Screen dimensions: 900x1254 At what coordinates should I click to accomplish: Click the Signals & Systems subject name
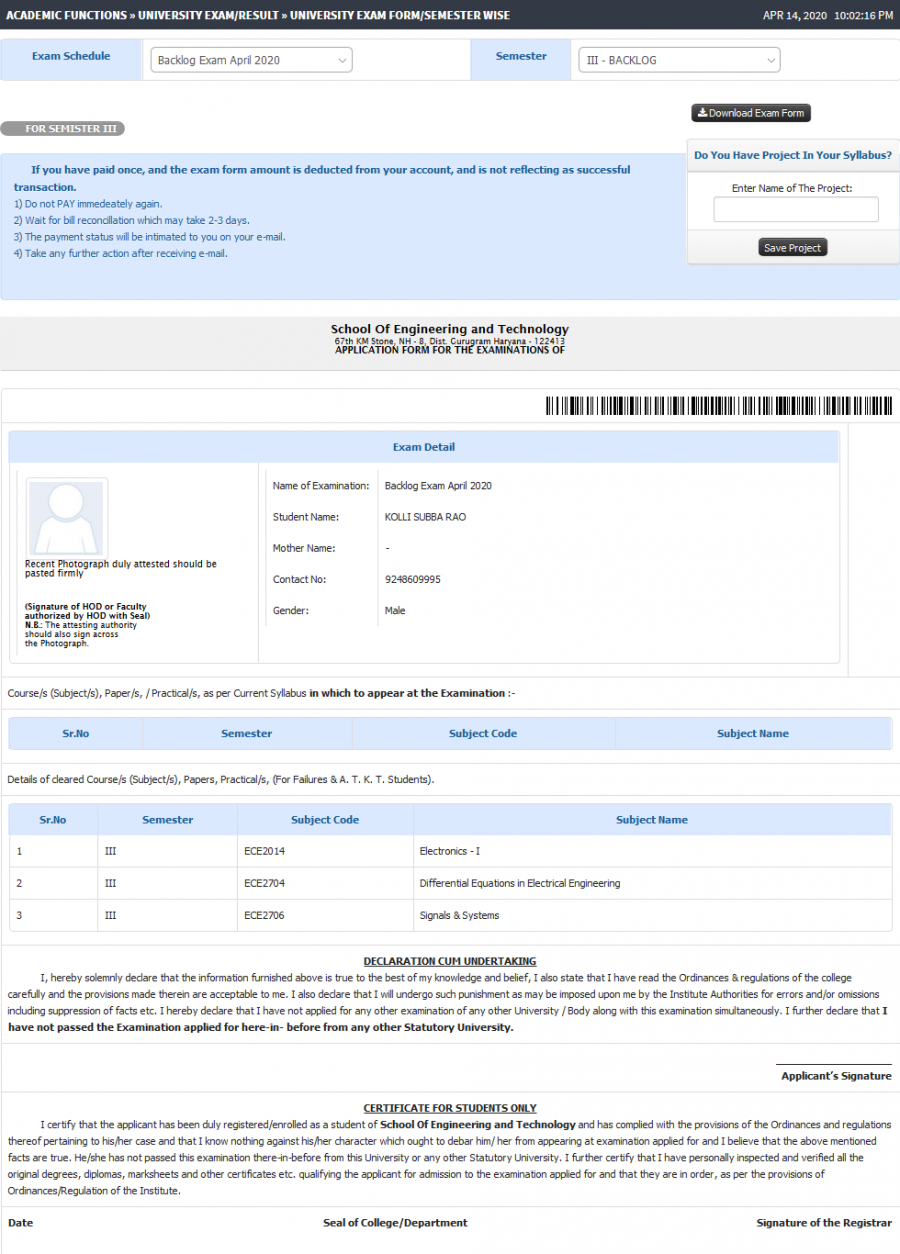[459, 915]
